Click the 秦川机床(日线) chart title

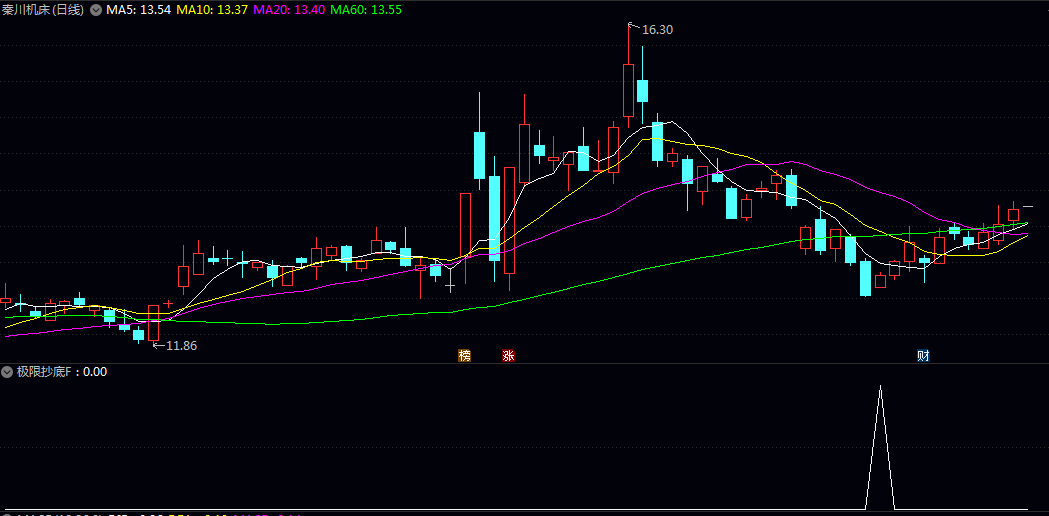[44, 9]
